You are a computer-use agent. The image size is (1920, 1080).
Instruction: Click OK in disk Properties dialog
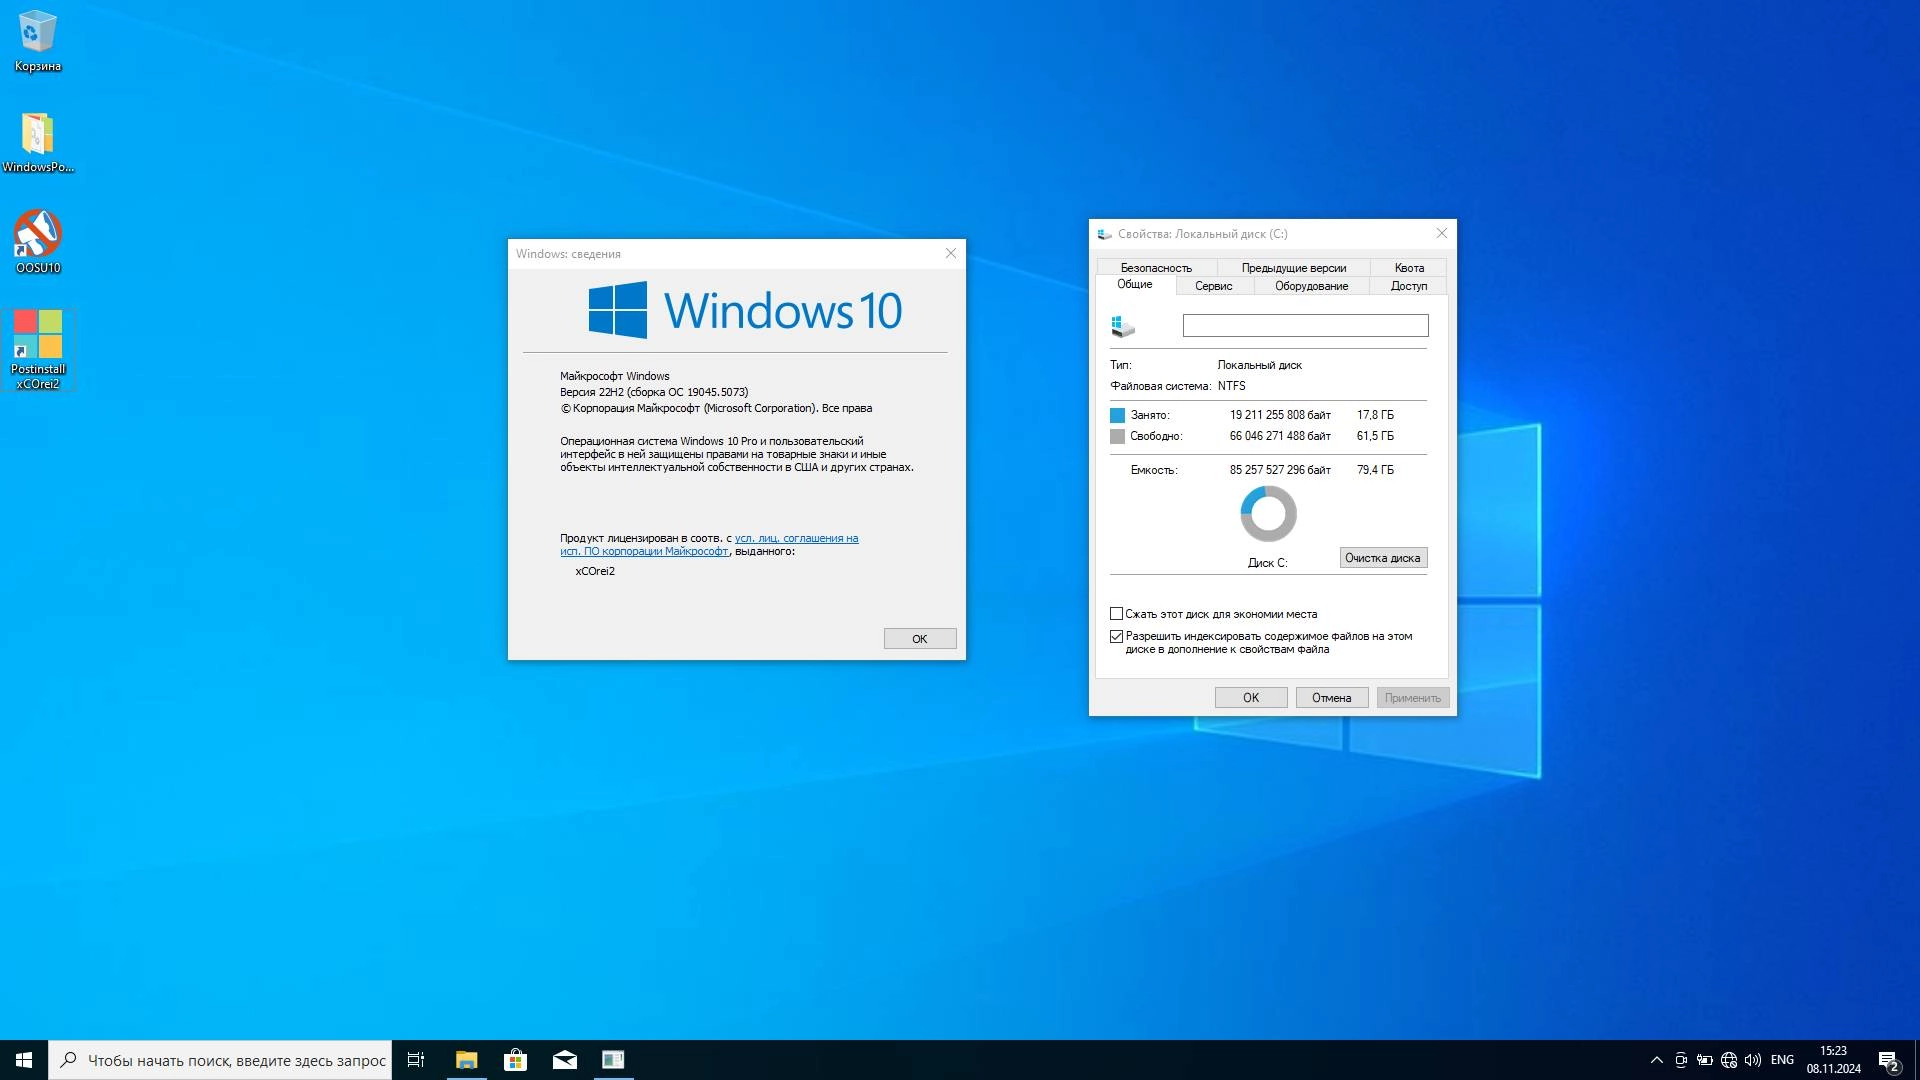click(1251, 698)
